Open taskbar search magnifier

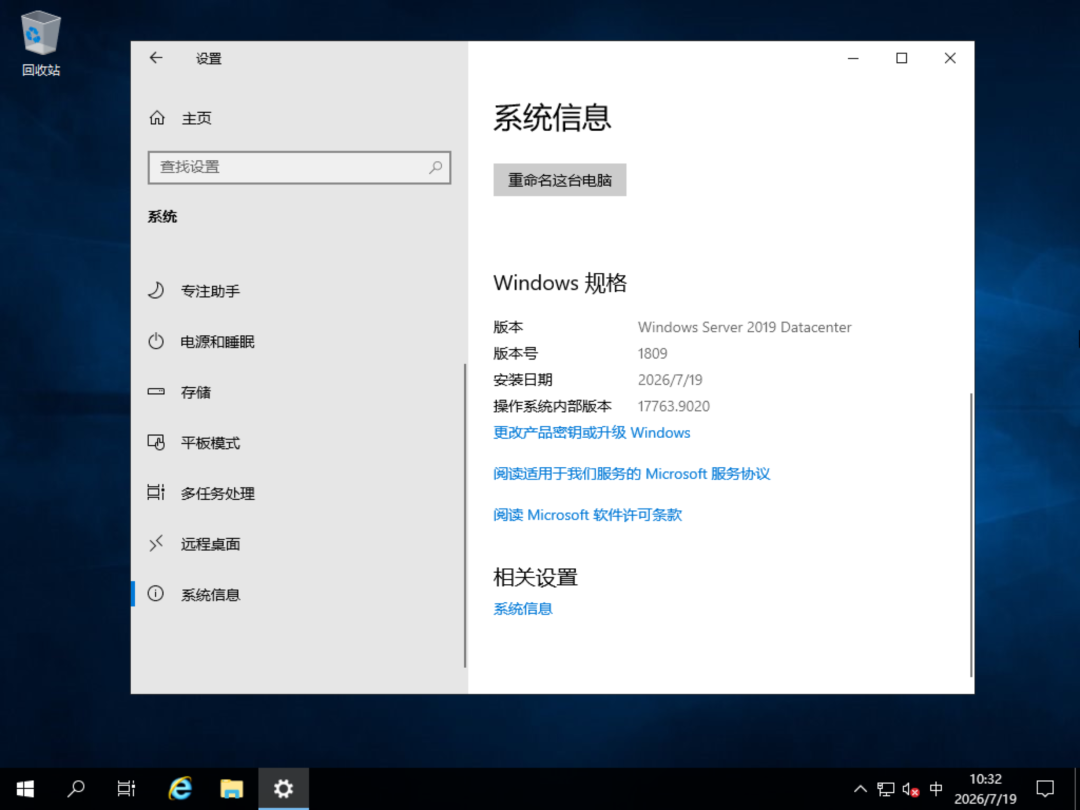[x=76, y=789]
